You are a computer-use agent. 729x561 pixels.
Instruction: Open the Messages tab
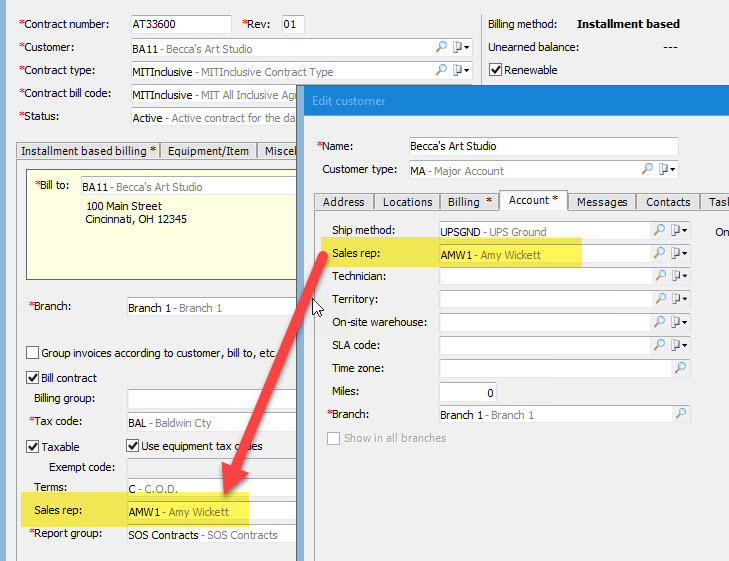(602, 202)
